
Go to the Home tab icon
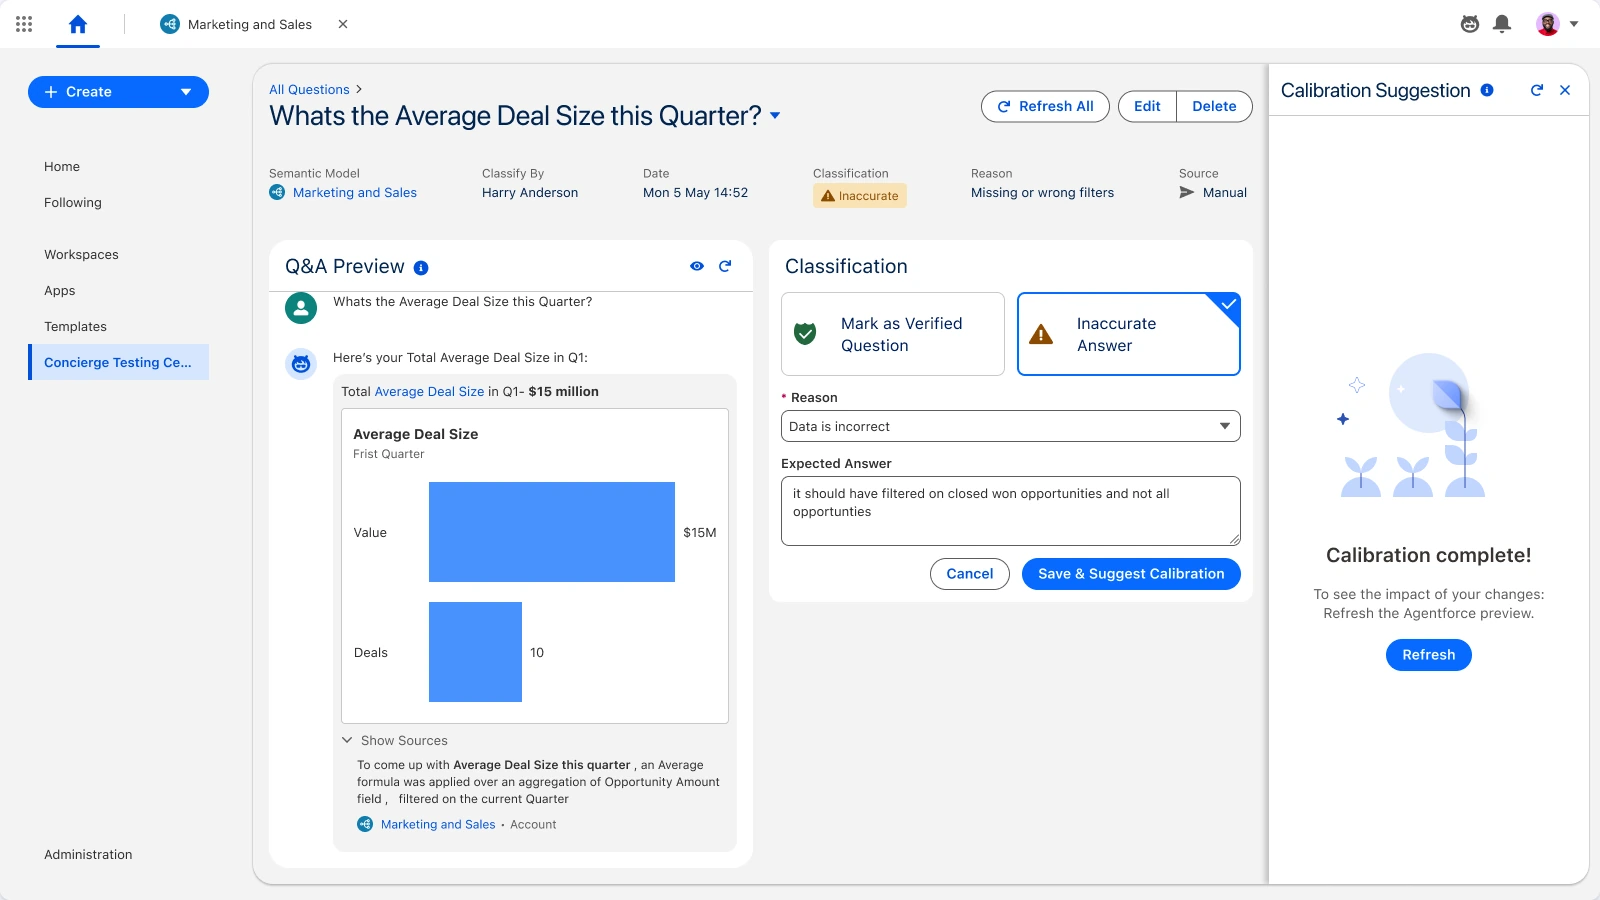(x=78, y=24)
